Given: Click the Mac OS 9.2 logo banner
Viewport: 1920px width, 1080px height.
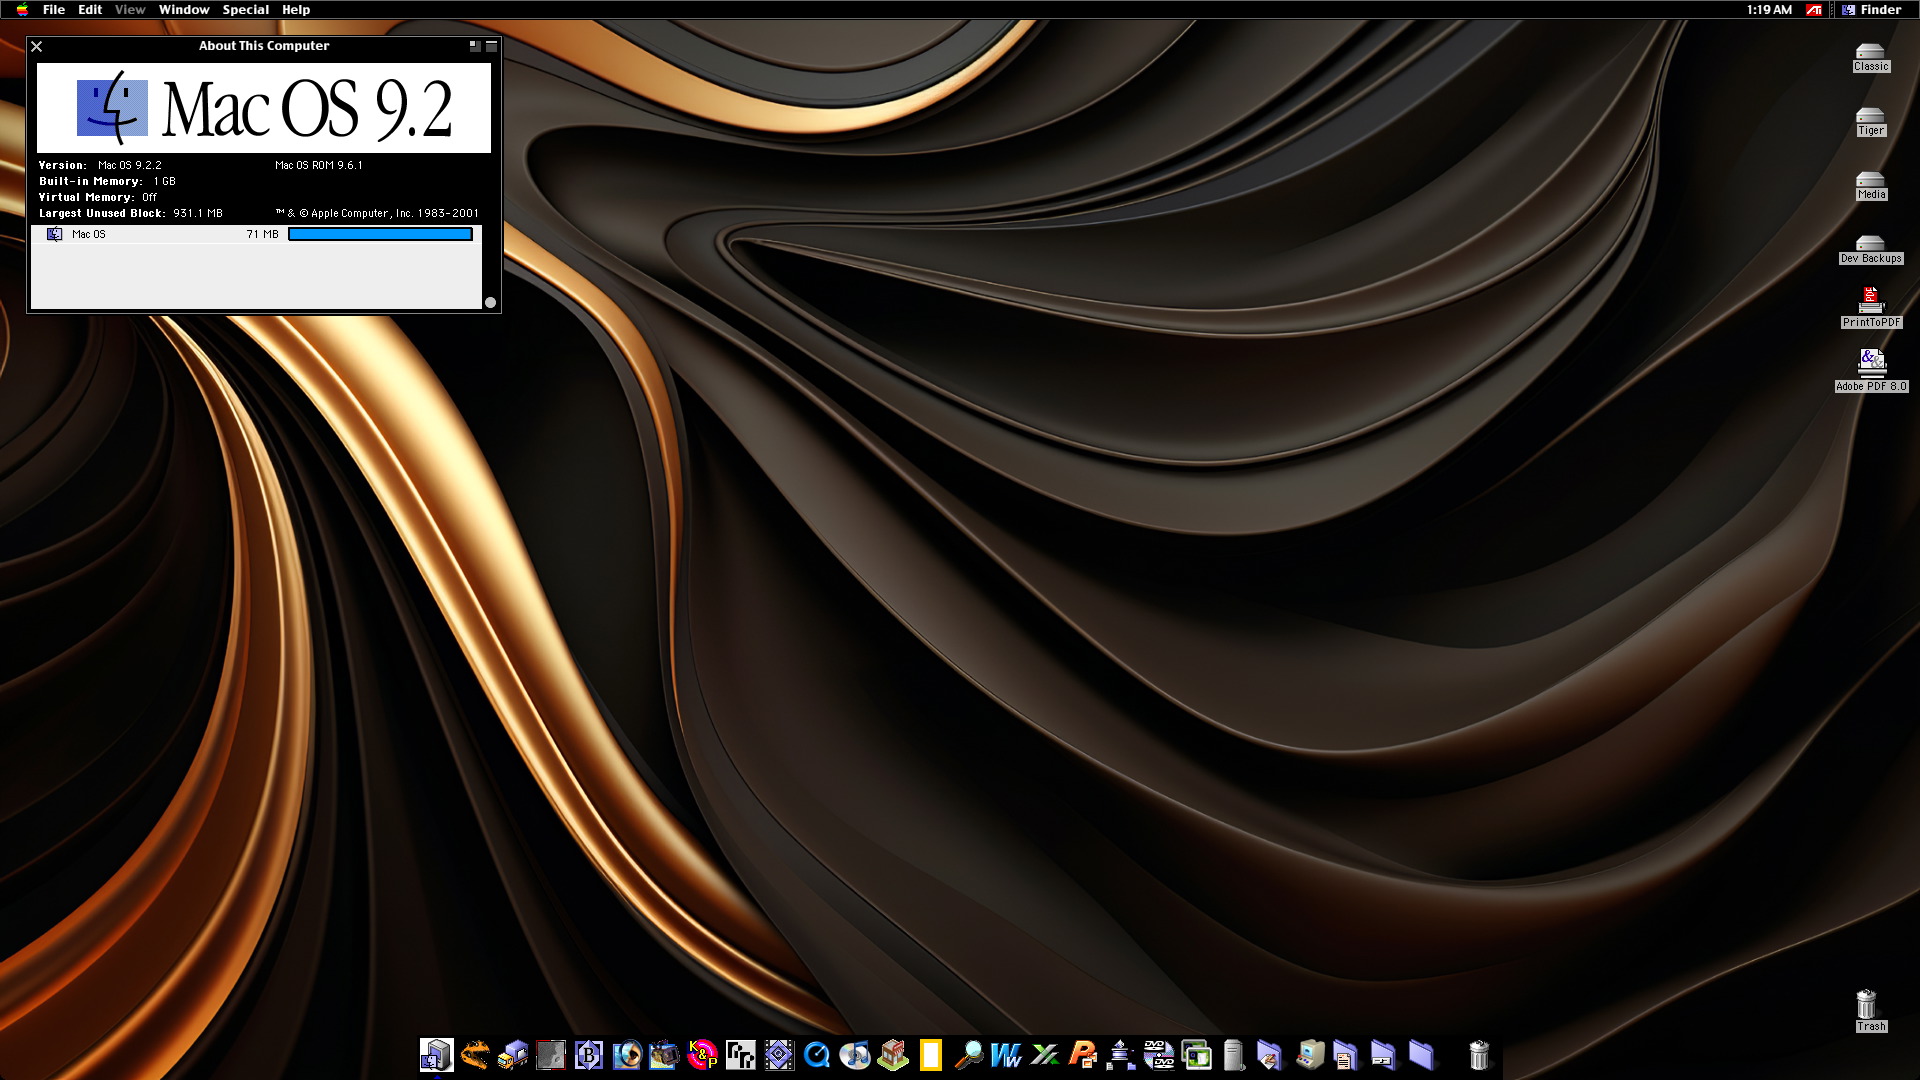Looking at the screenshot, I should click(x=264, y=108).
